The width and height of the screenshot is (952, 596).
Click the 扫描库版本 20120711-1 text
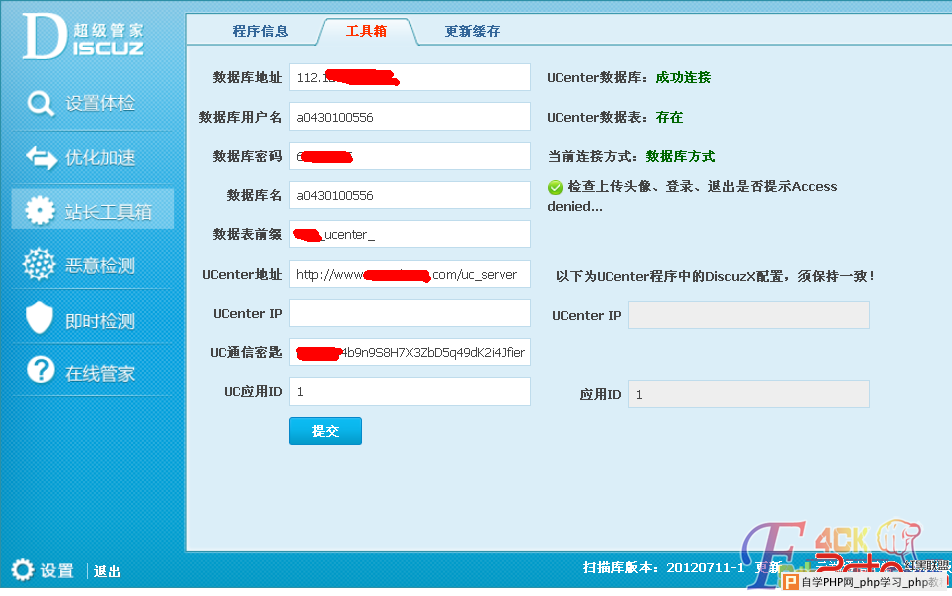664,567
